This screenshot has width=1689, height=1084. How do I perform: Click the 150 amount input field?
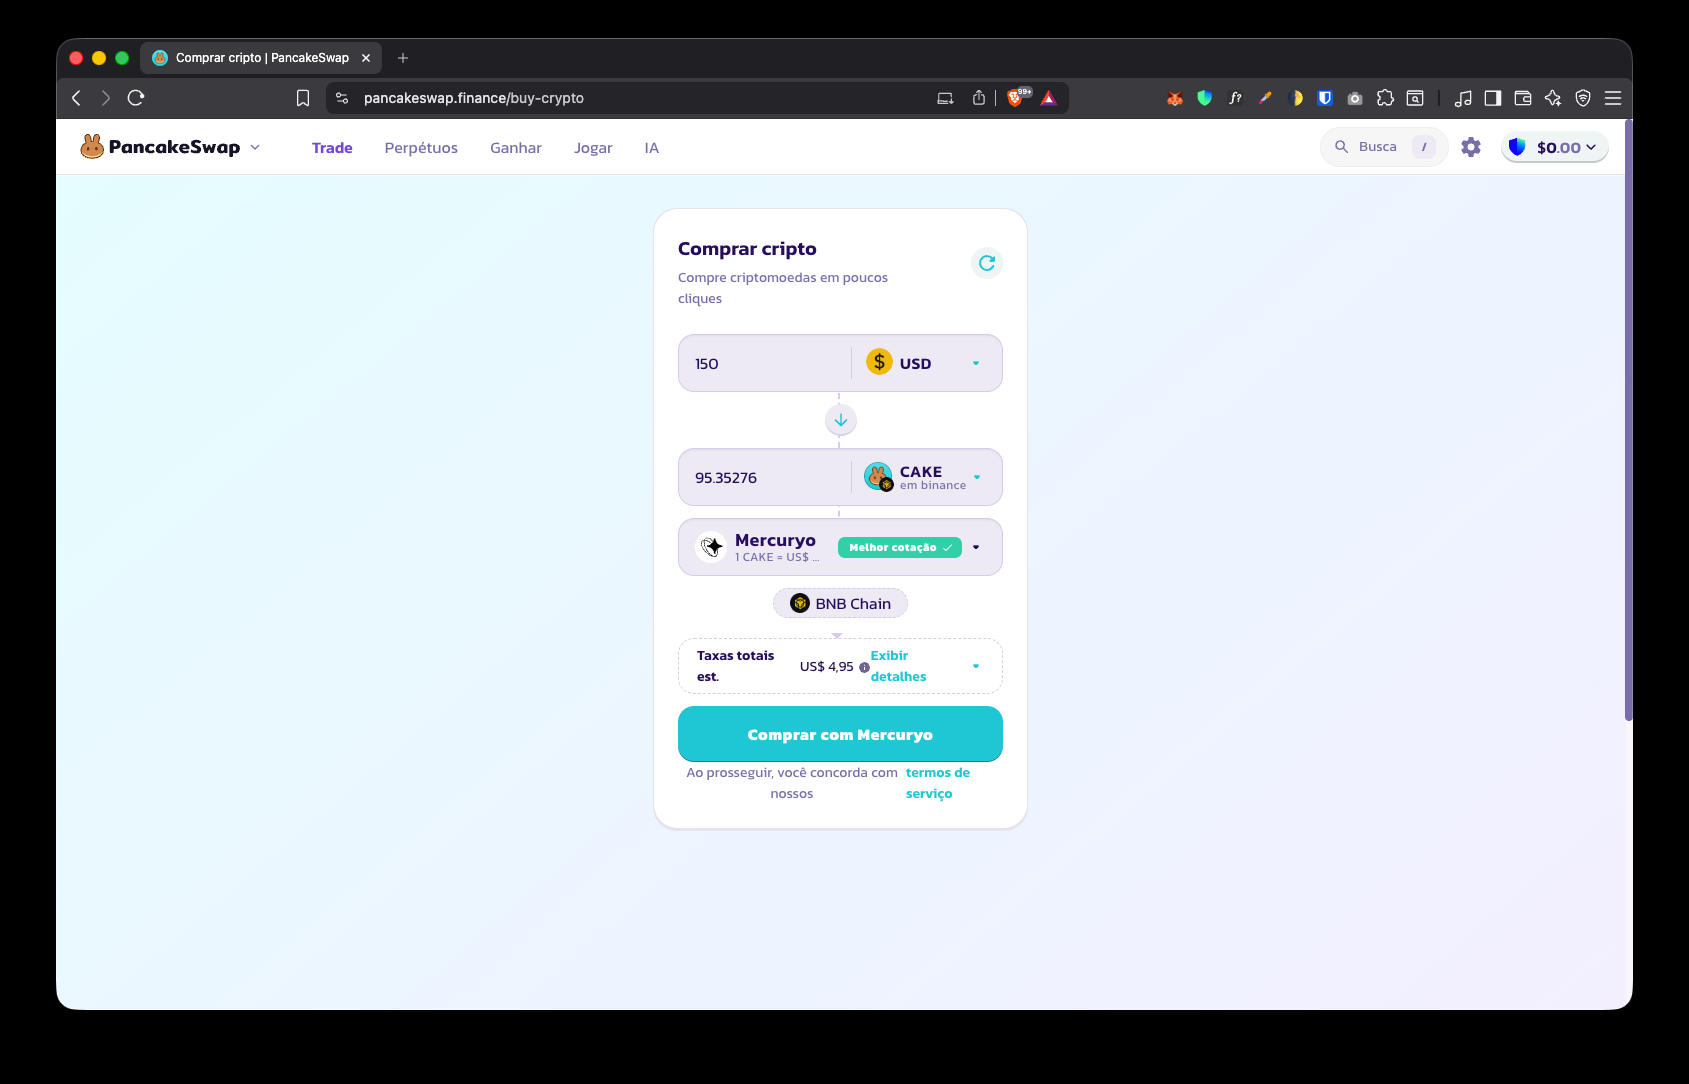pyautogui.click(x=764, y=363)
